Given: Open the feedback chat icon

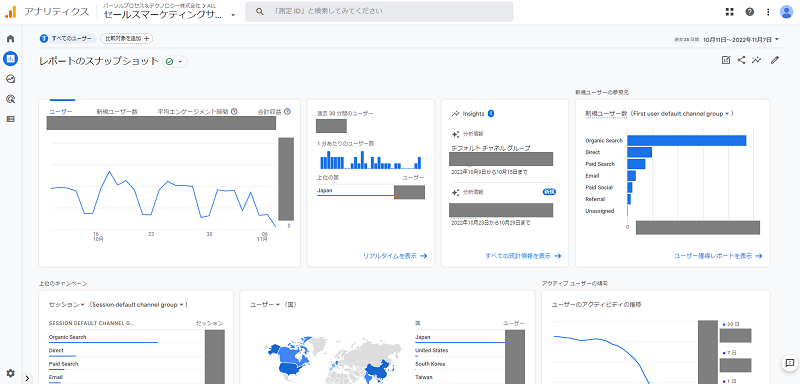Looking at the screenshot, I should pos(789,363).
